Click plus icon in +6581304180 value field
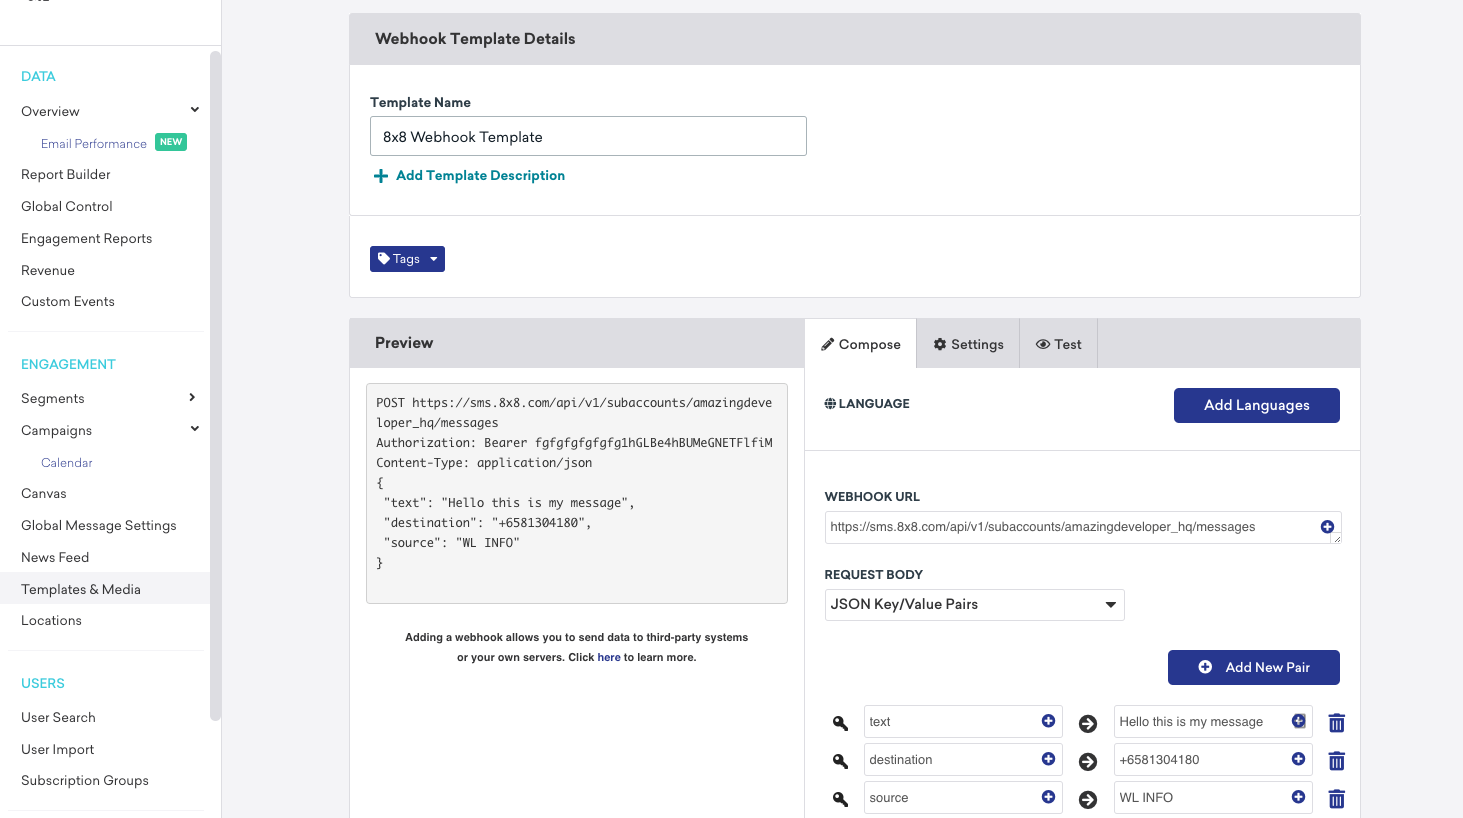Viewport: 1463px width, 818px height. point(1298,759)
